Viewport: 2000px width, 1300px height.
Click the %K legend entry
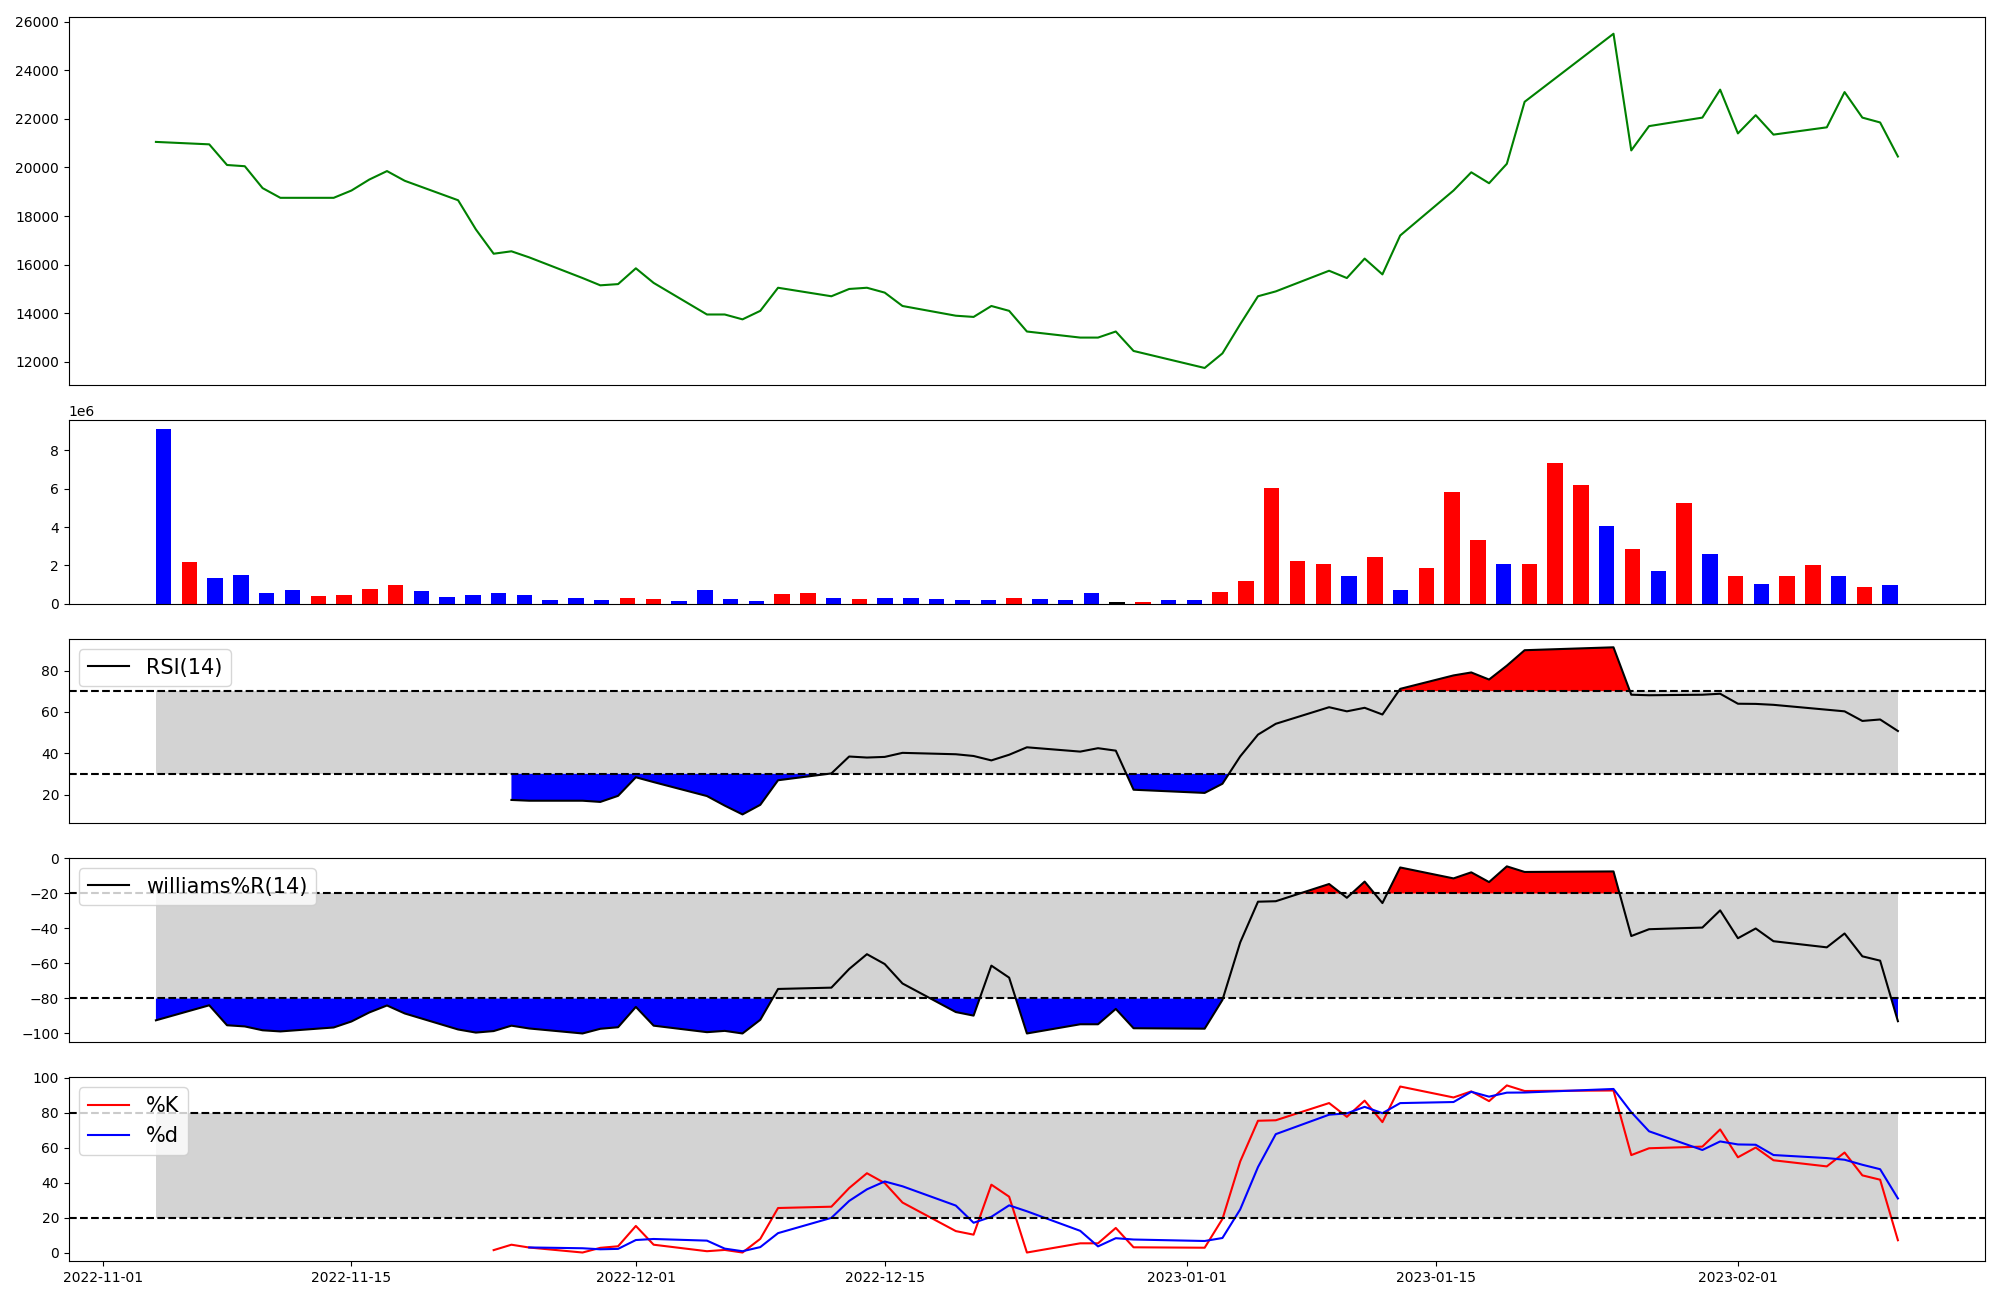click(162, 1105)
